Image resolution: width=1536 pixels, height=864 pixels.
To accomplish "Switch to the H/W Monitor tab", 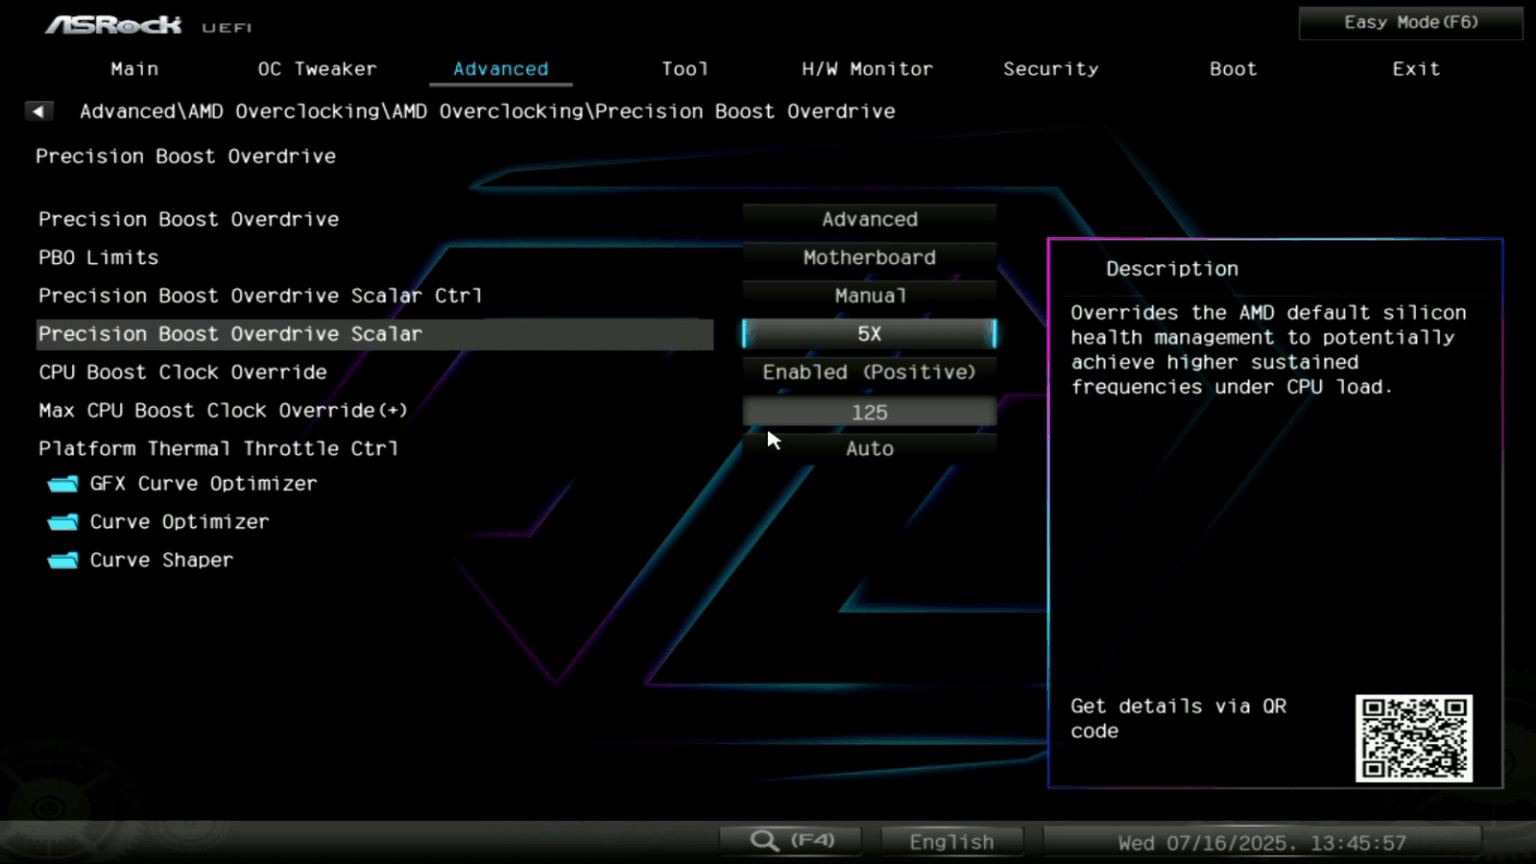I will coord(867,69).
